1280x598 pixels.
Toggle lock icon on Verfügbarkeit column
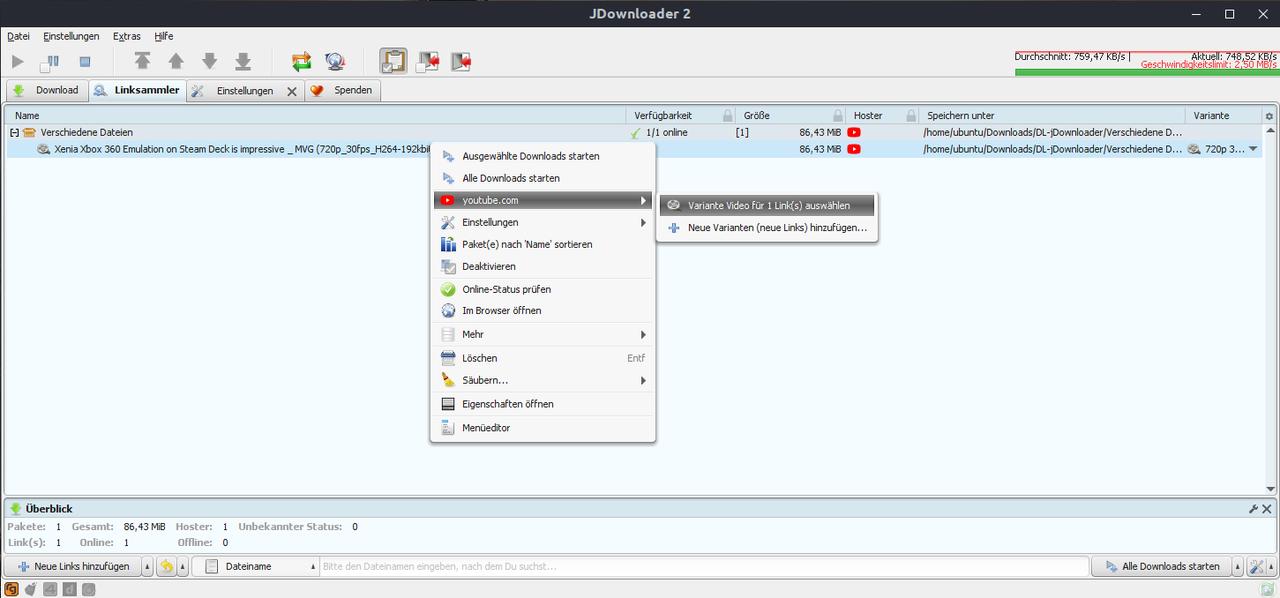728,116
